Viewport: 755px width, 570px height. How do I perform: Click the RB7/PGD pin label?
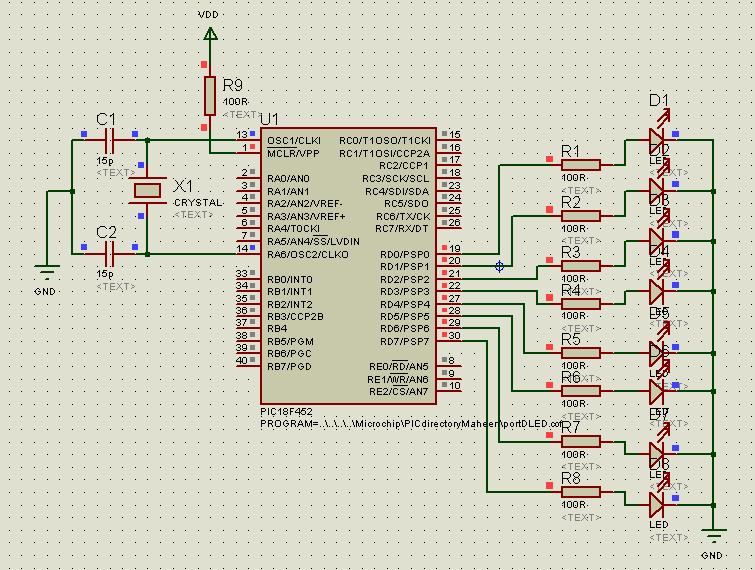pos(289,366)
